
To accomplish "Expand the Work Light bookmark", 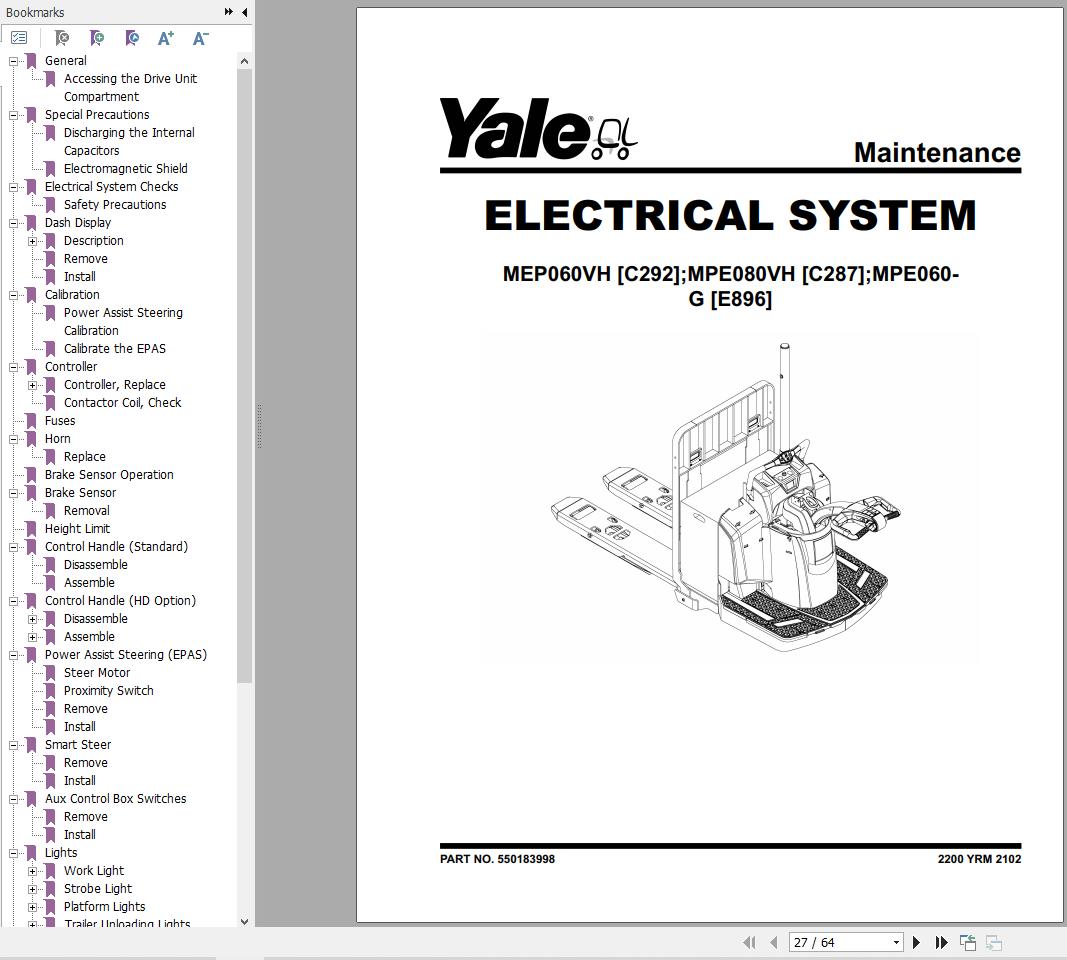I will point(32,872).
